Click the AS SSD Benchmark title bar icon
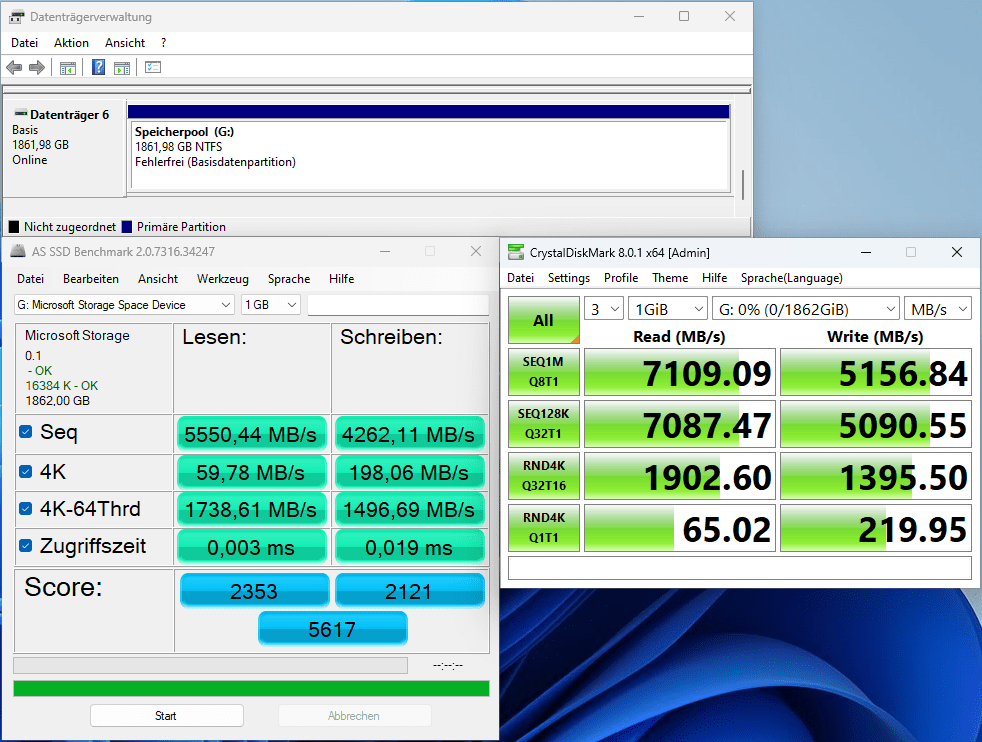This screenshot has width=982, height=742. (x=18, y=251)
